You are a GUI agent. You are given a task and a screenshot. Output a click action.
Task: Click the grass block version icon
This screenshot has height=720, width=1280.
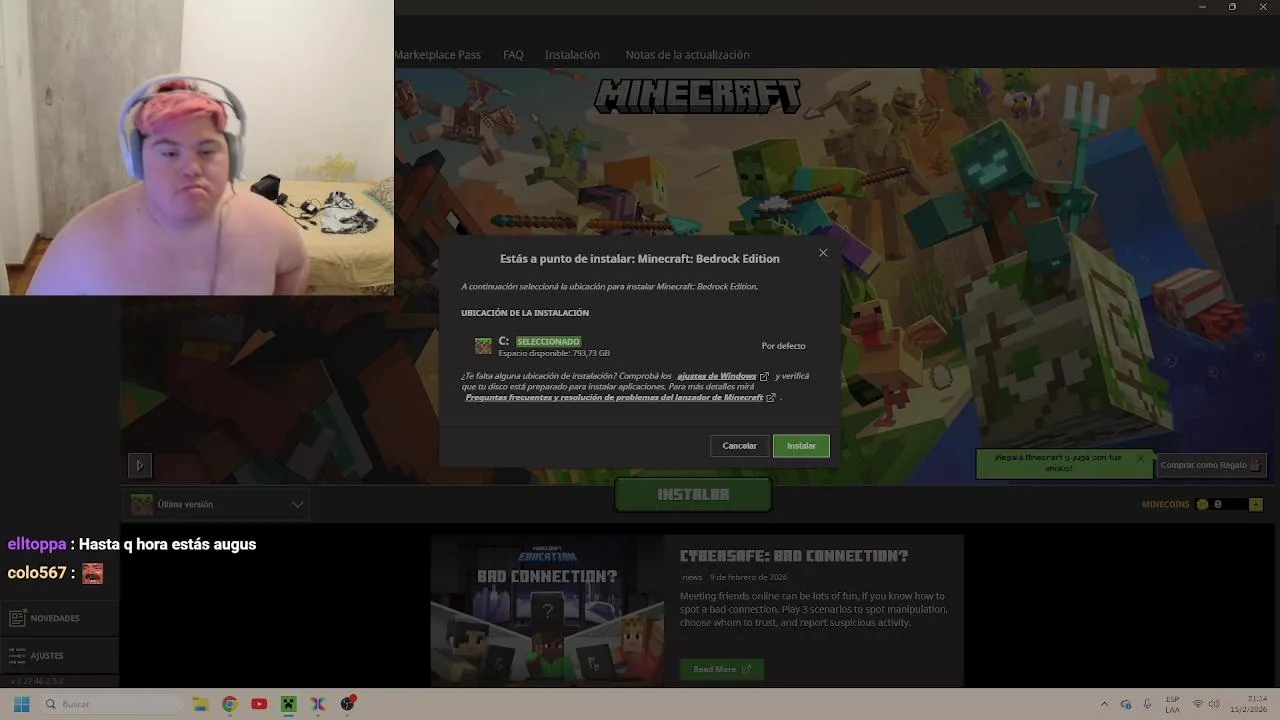[142, 504]
